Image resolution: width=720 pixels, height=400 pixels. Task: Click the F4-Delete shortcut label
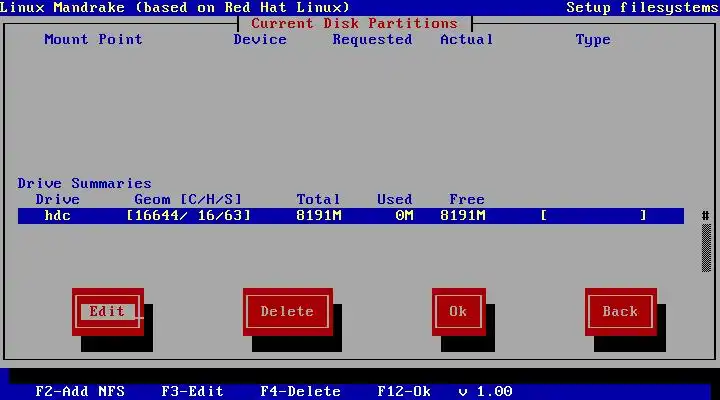300,391
